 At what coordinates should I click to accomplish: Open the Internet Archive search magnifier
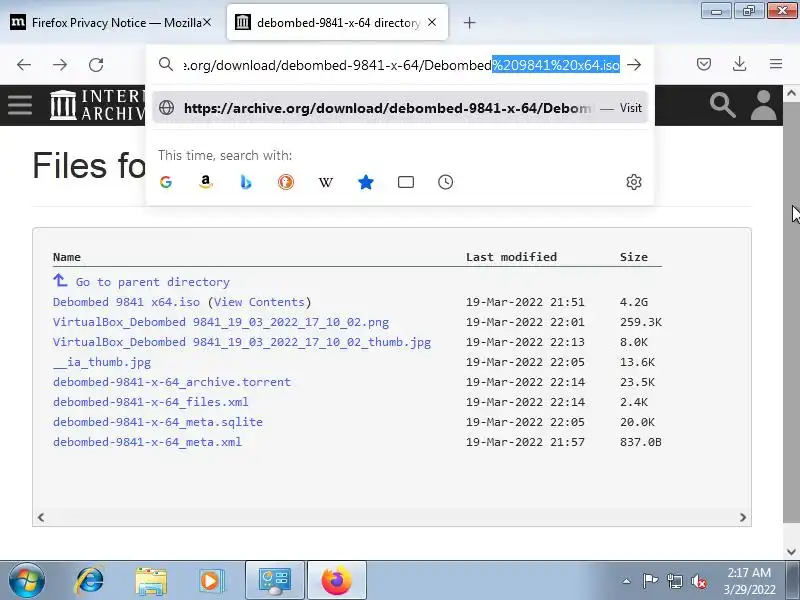[722, 105]
